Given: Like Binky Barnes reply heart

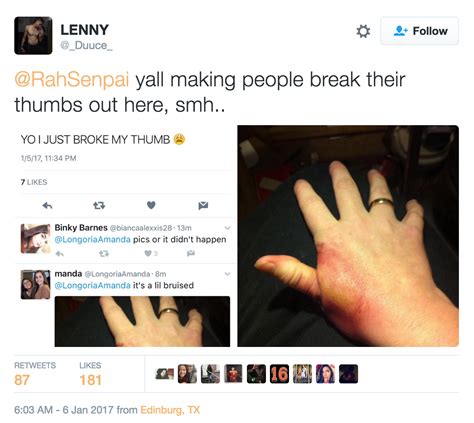Looking at the screenshot, I should point(148,254).
